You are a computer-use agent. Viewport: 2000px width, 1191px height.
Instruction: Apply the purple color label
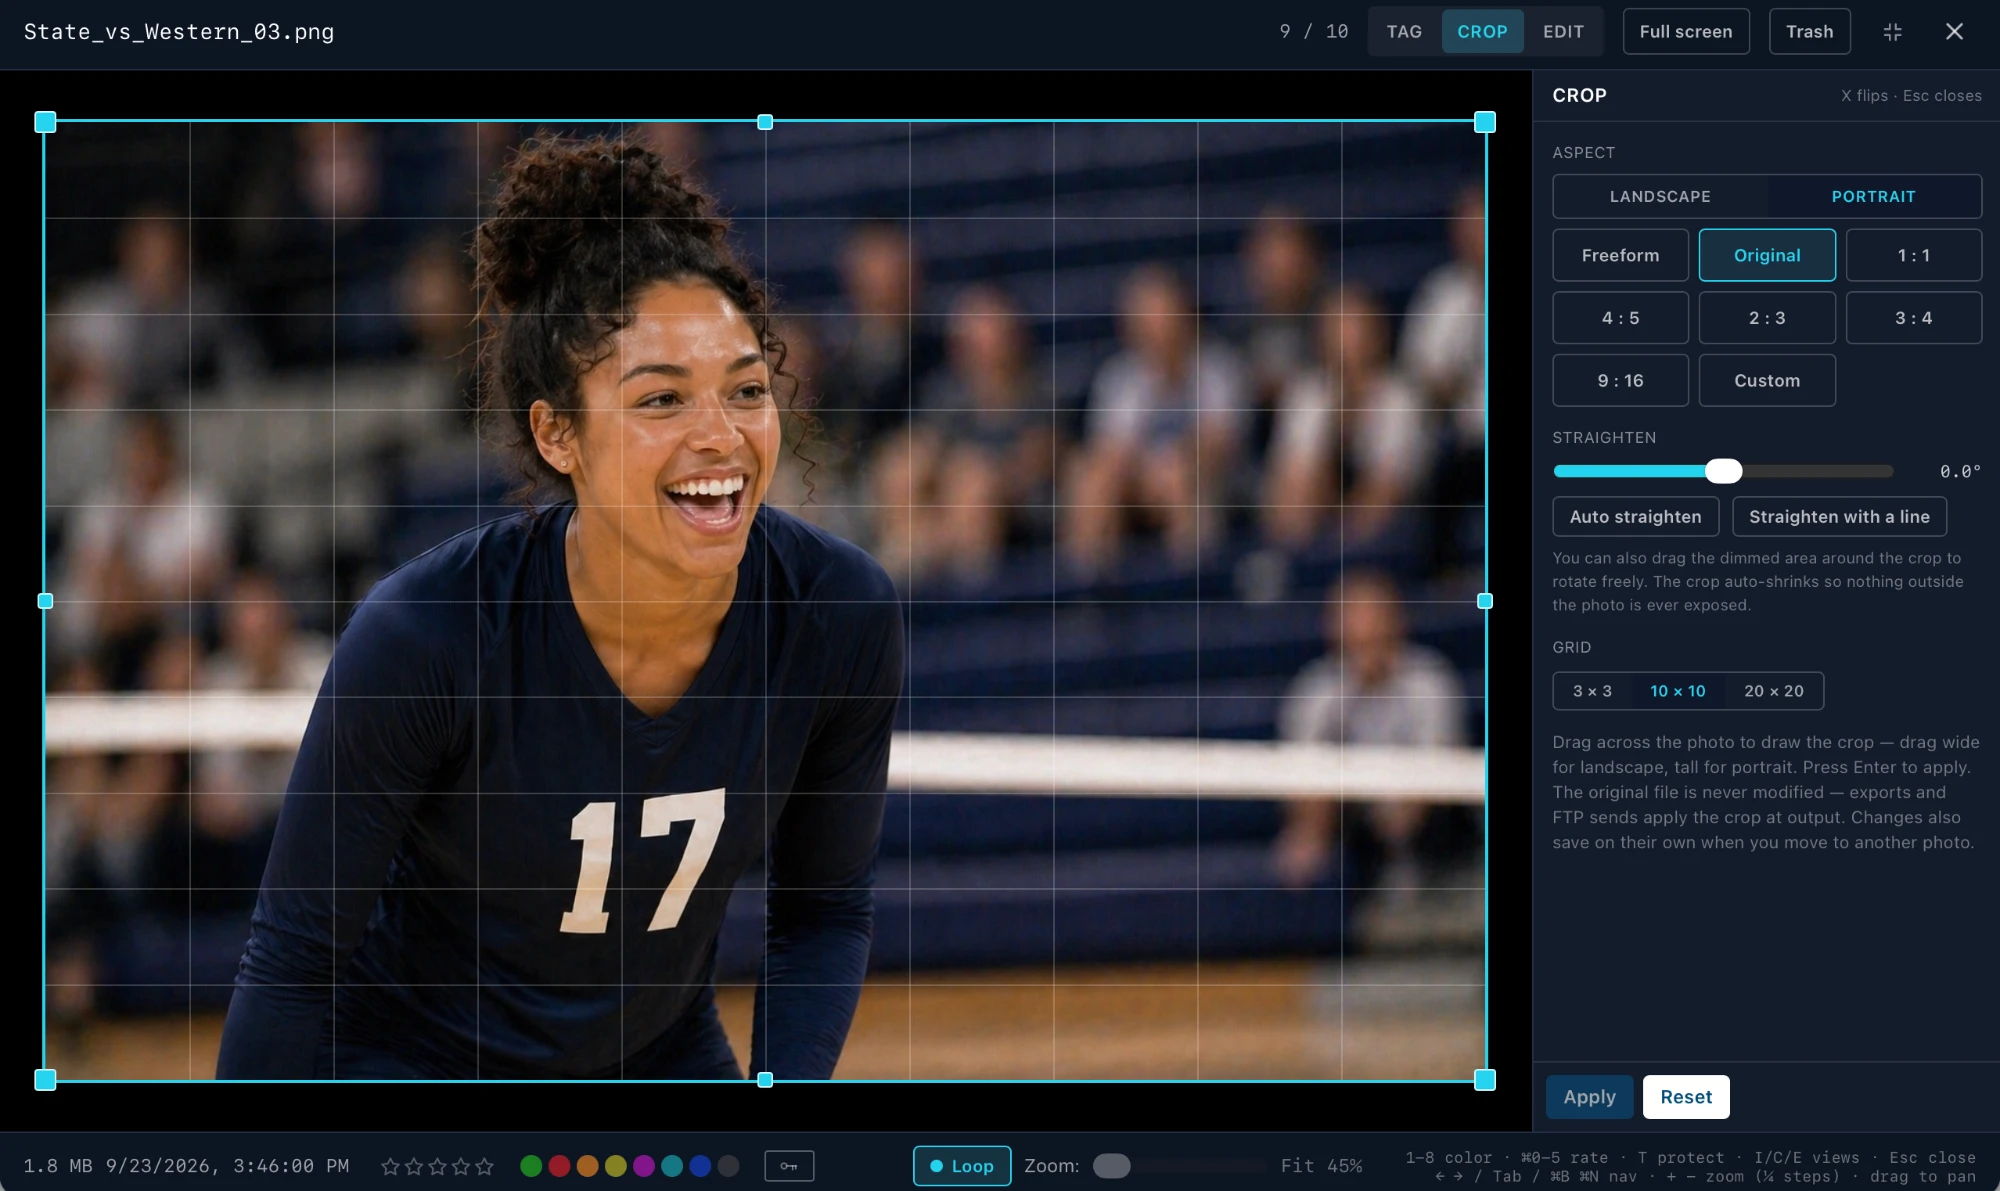tap(644, 1166)
